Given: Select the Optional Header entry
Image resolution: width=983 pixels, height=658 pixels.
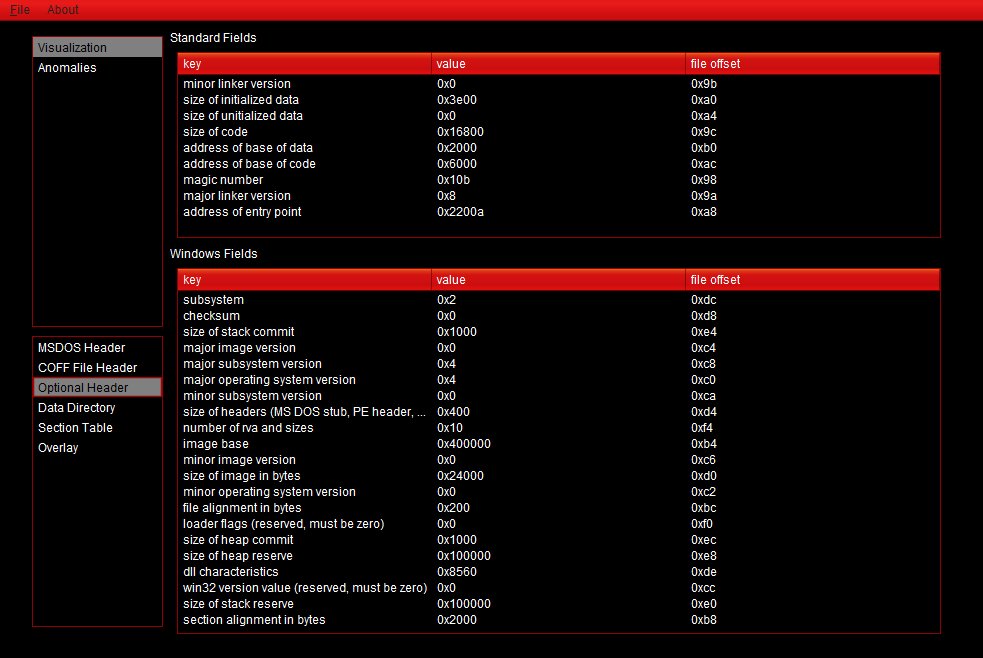Looking at the screenshot, I should tap(97, 388).
